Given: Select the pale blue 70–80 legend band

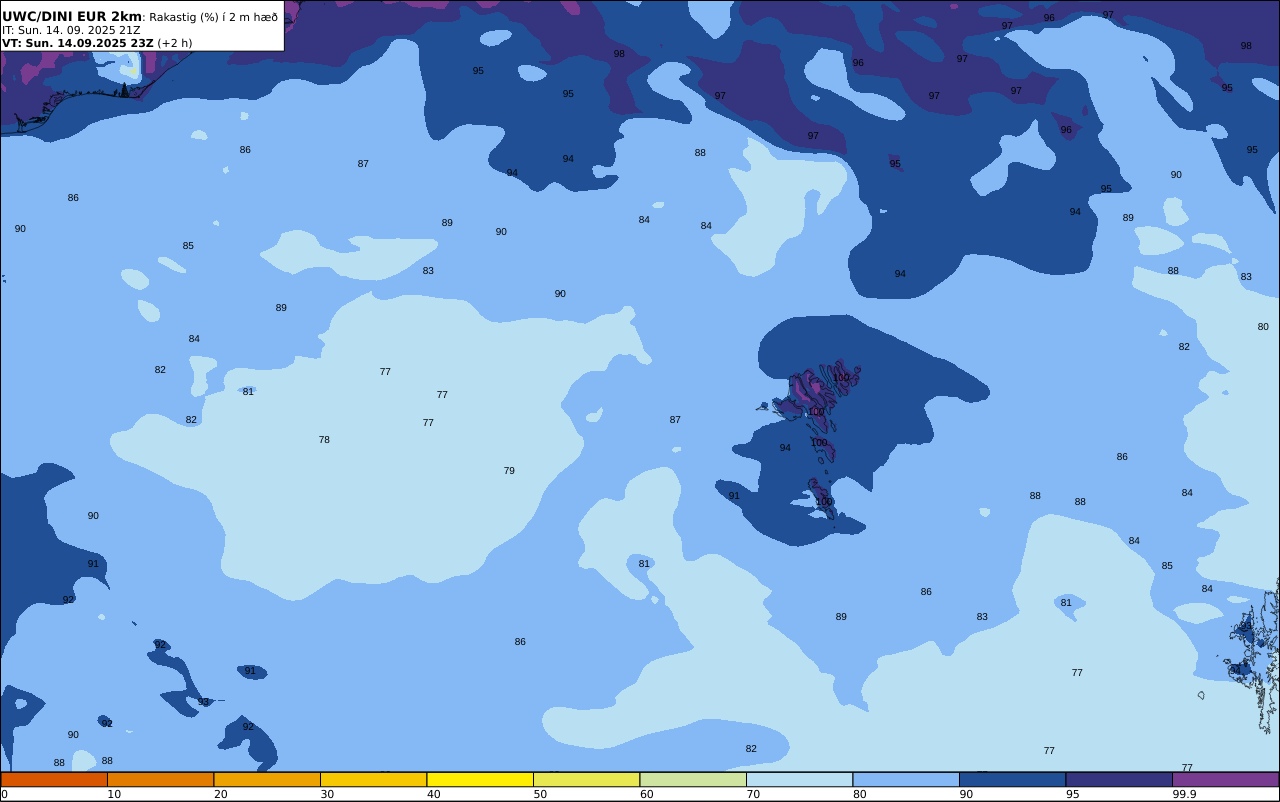Looking at the screenshot, I should coord(799,779).
